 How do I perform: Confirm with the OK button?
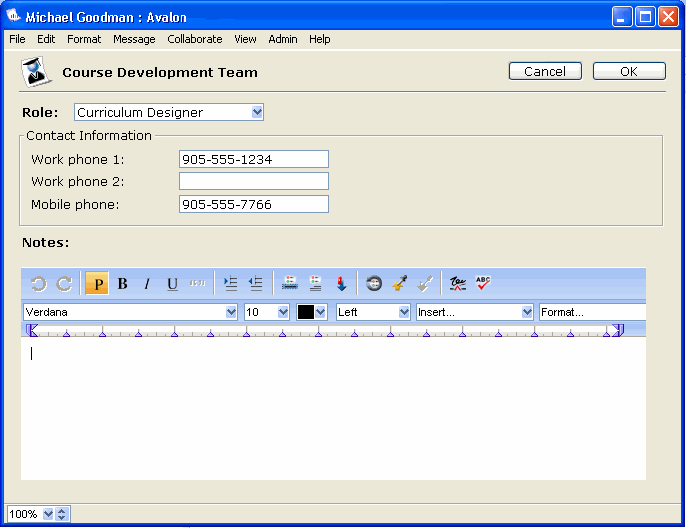pos(628,71)
